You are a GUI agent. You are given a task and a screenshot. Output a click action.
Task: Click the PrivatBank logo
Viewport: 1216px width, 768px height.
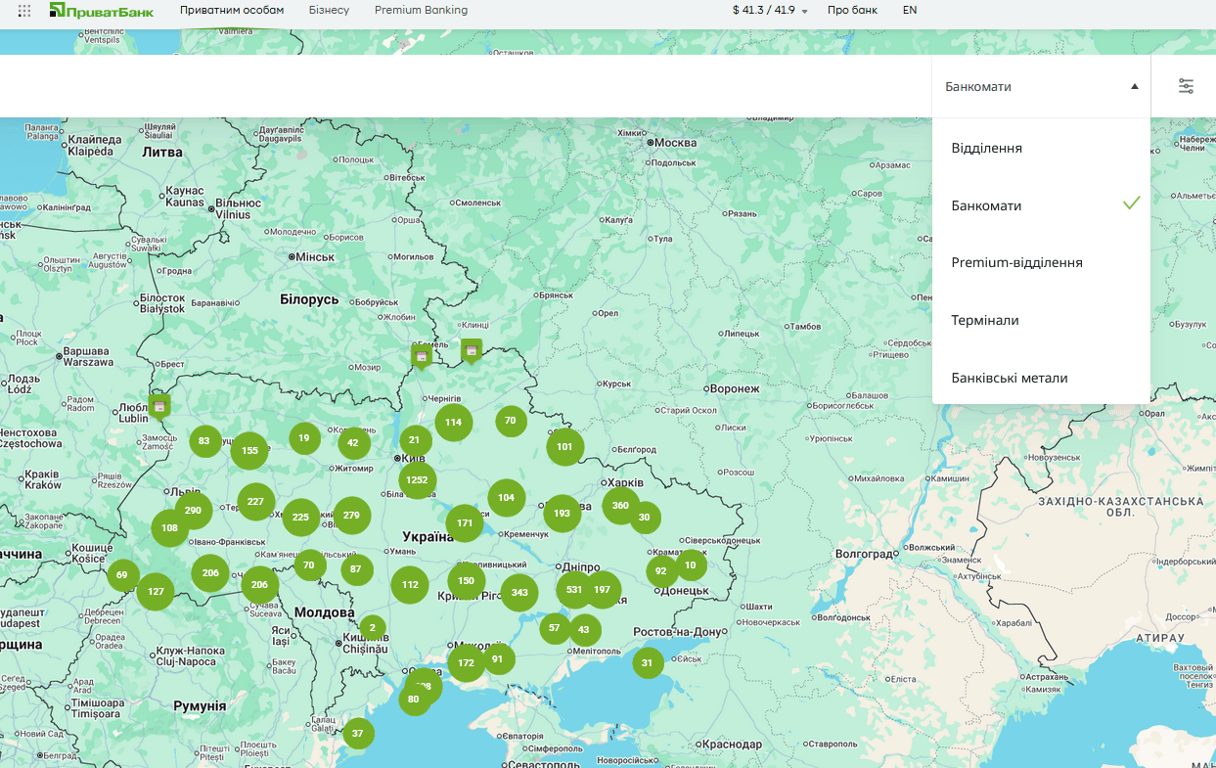pyautogui.click(x=101, y=11)
